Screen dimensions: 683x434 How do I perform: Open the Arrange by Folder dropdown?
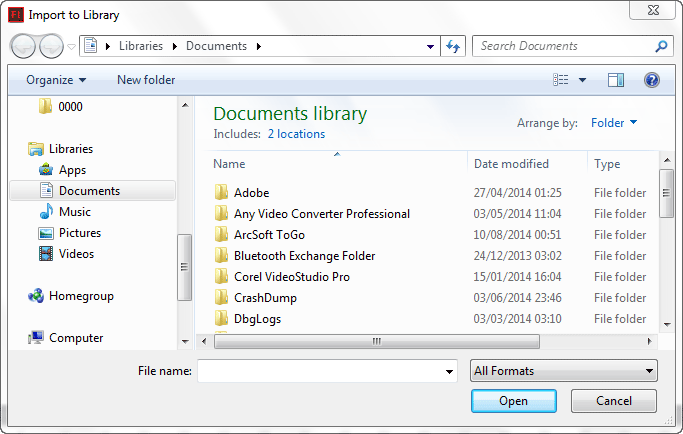614,123
